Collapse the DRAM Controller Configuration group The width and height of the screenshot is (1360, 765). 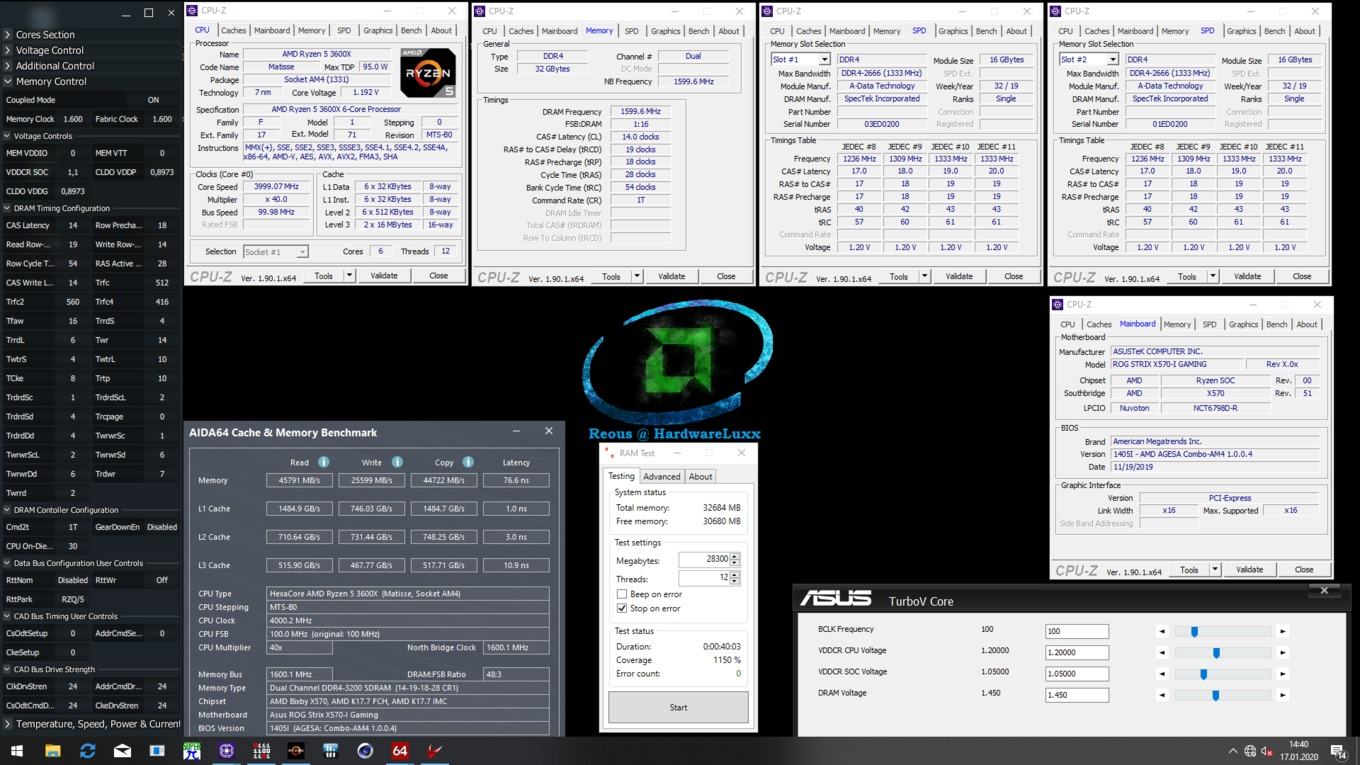click(x=7, y=510)
